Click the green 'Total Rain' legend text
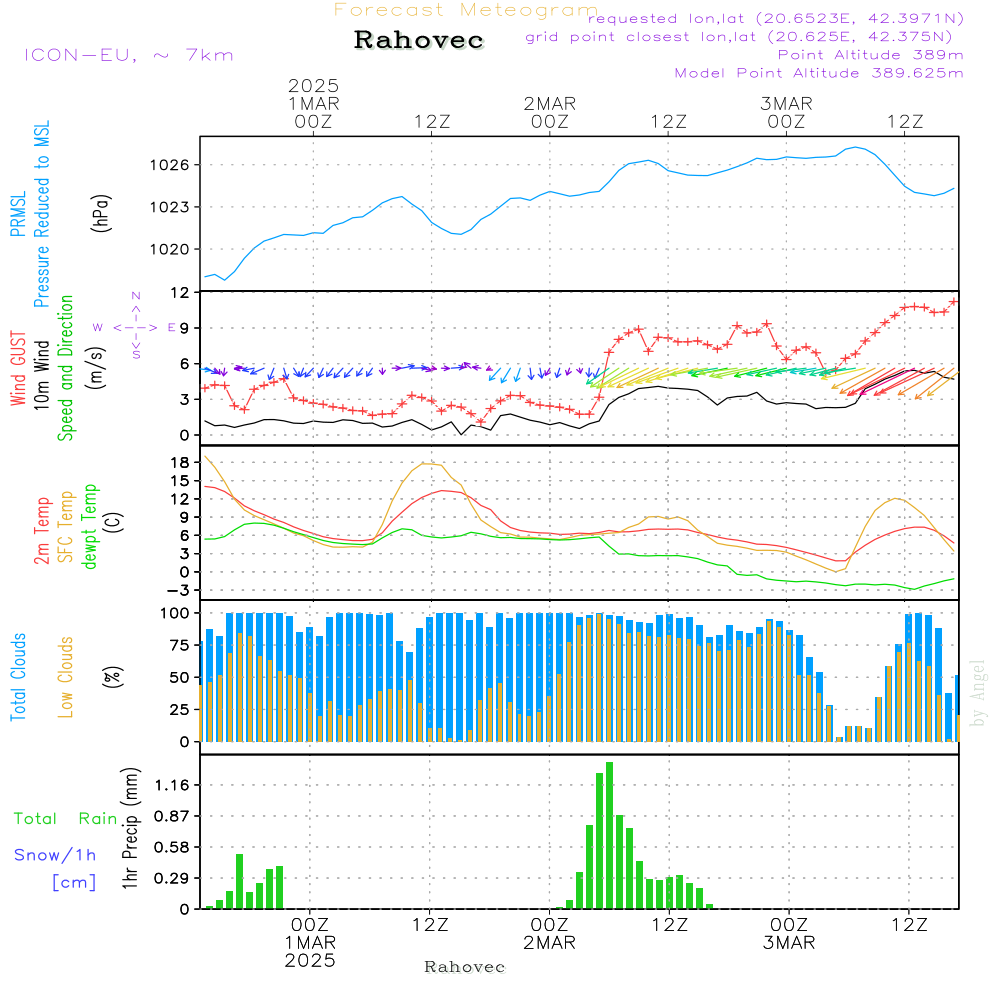This screenshot has height=1000, width=1000. point(66,818)
